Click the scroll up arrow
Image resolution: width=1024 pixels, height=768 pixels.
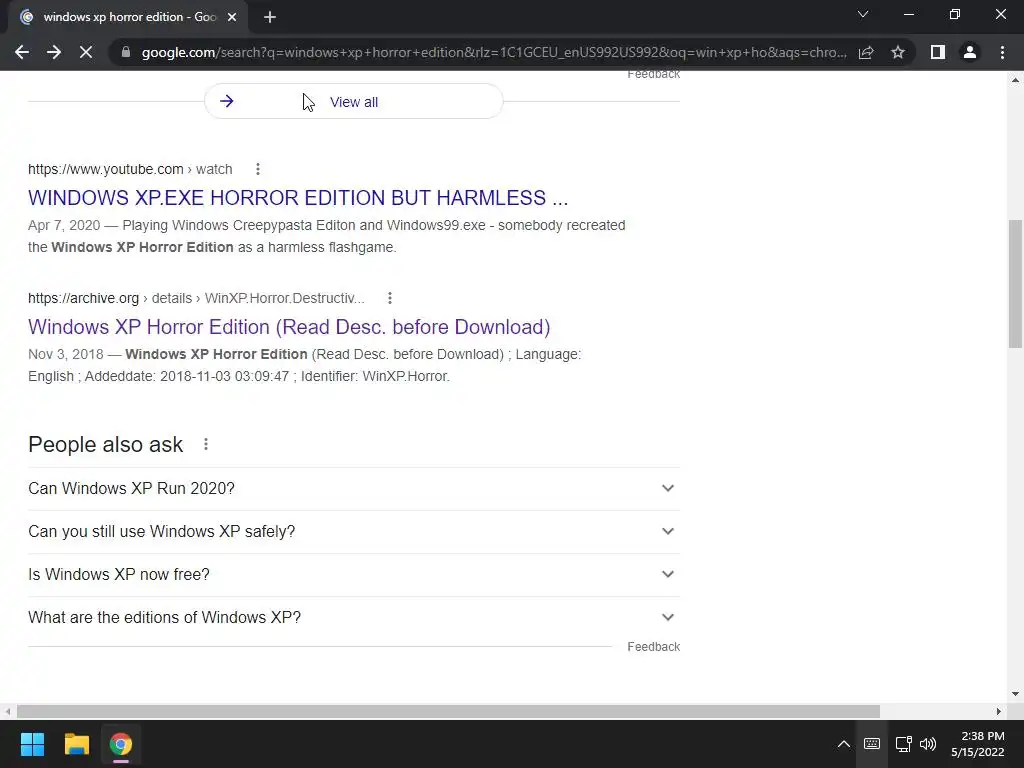pyautogui.click(x=1015, y=80)
